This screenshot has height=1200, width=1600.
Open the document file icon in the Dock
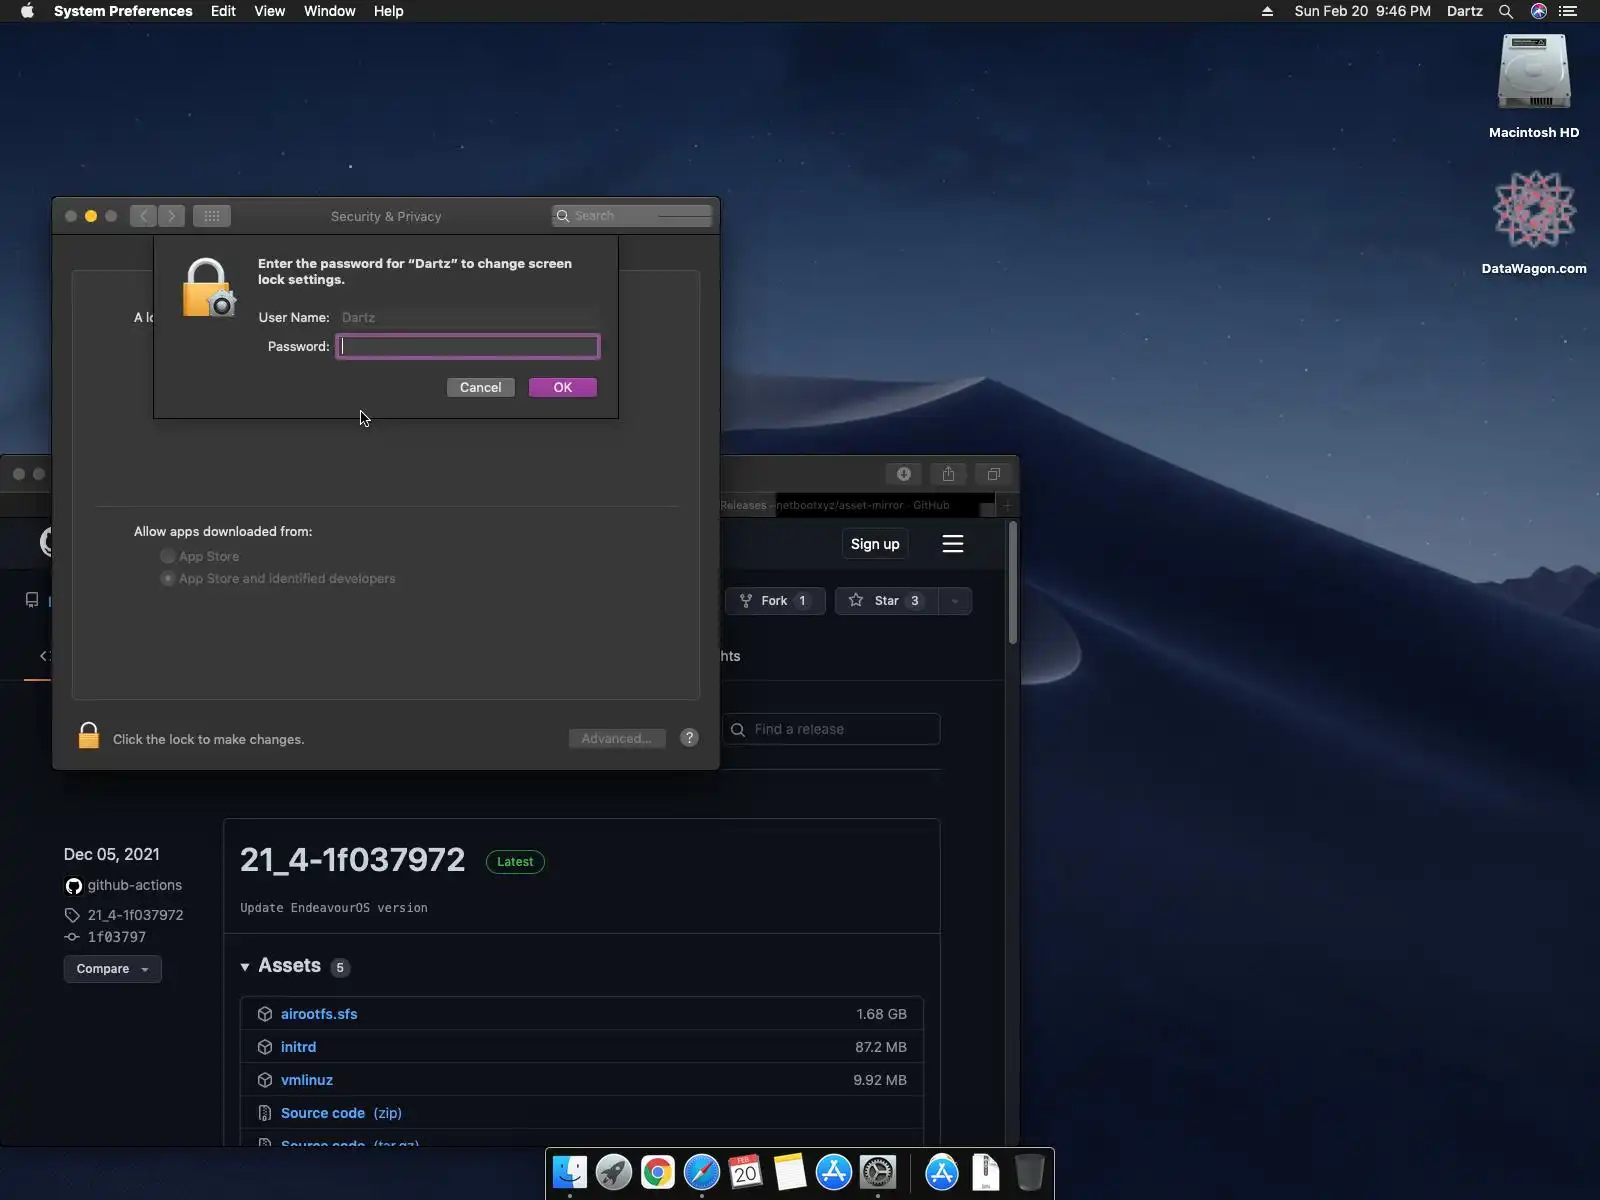(986, 1172)
